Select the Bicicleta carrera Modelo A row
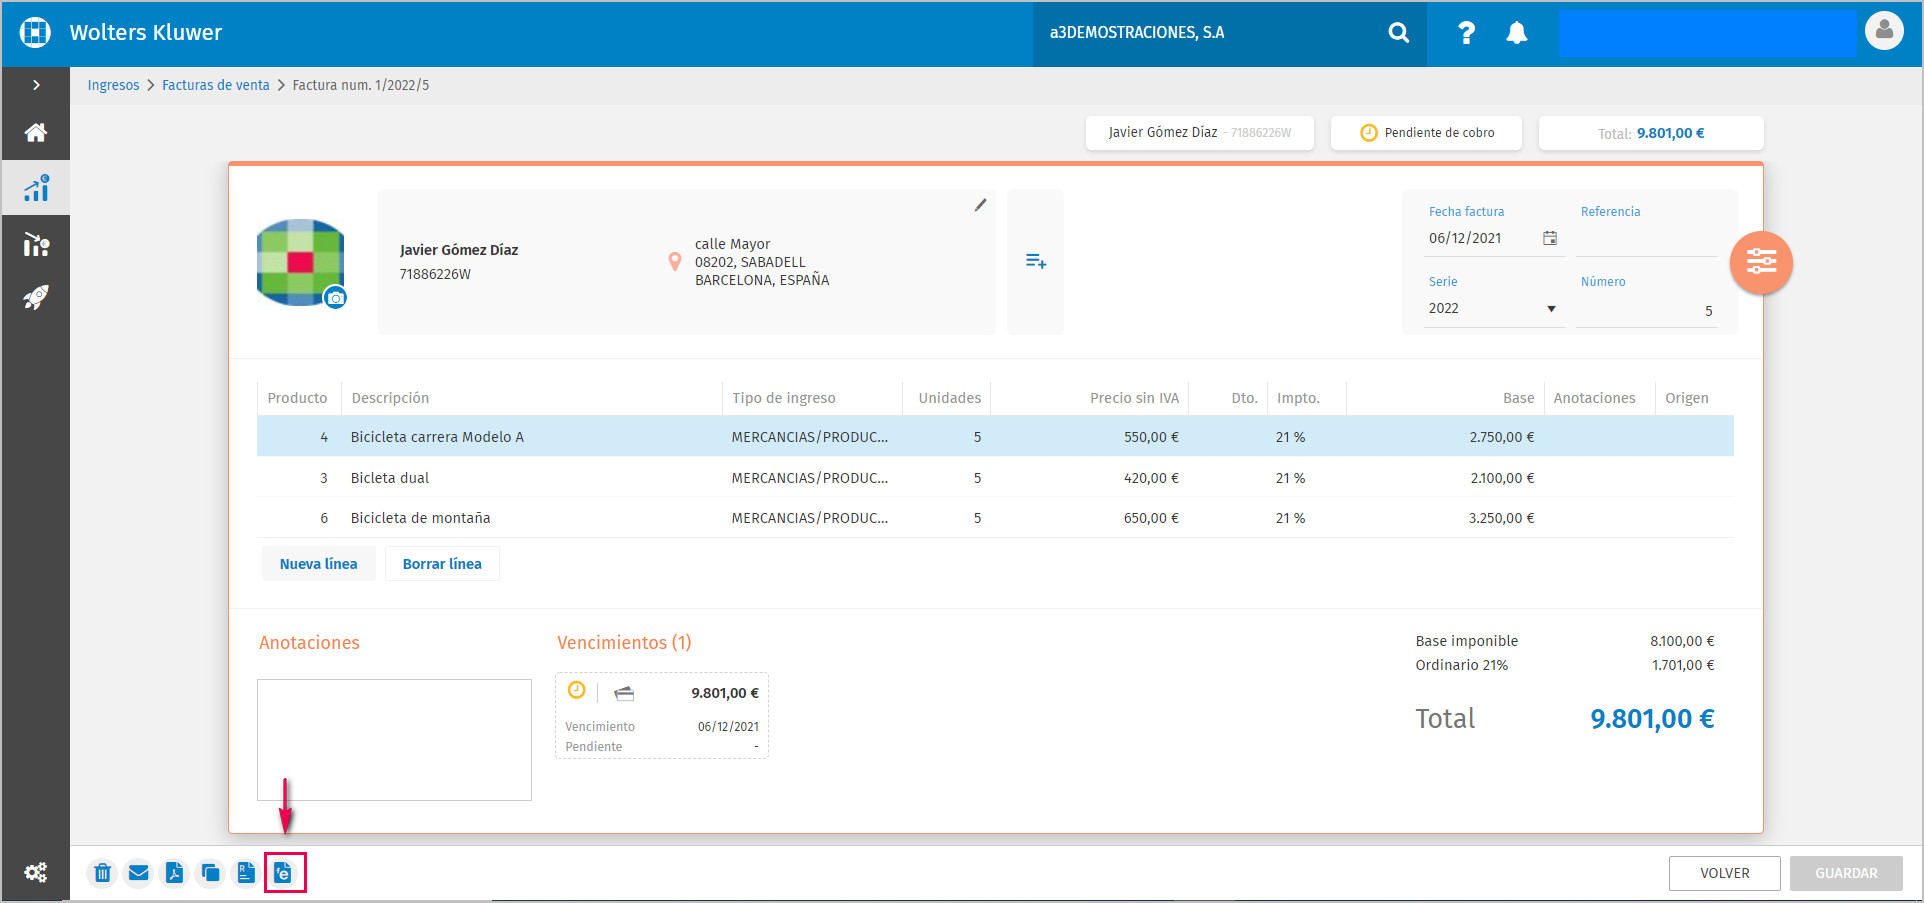This screenshot has width=1924, height=903. coord(995,437)
